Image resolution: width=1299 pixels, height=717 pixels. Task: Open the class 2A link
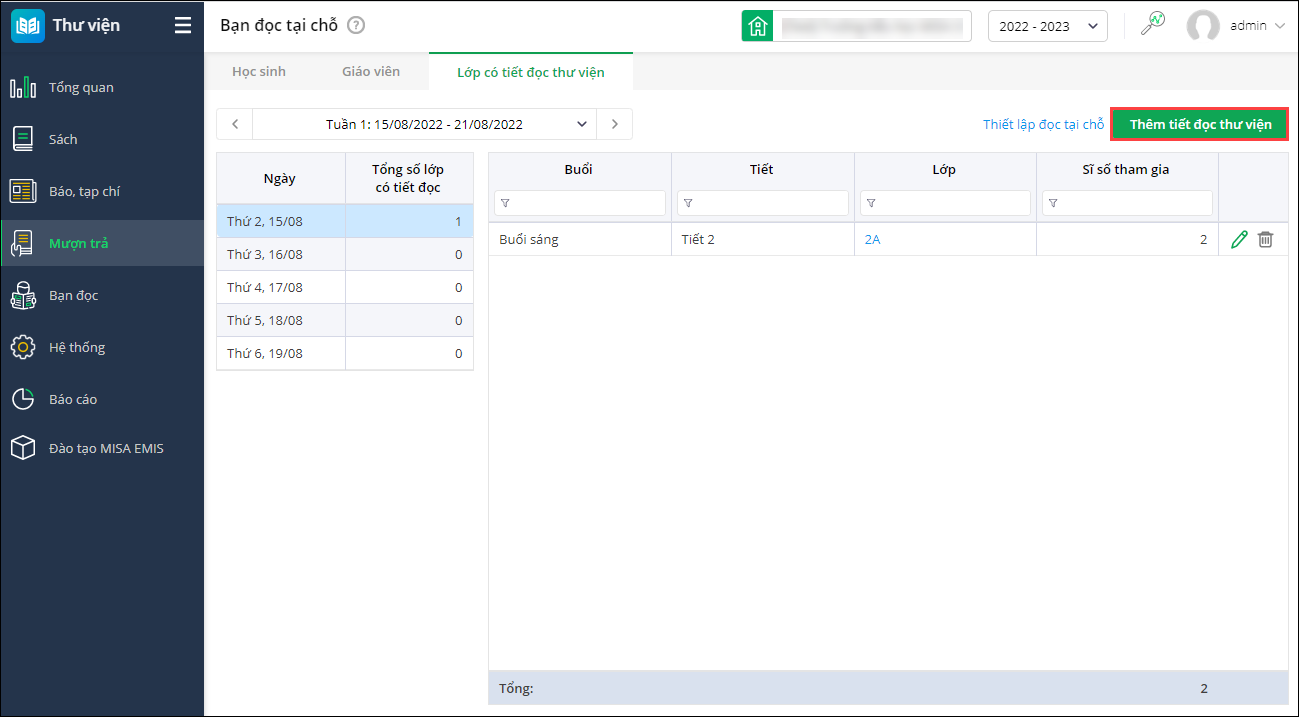pyautogui.click(x=872, y=240)
